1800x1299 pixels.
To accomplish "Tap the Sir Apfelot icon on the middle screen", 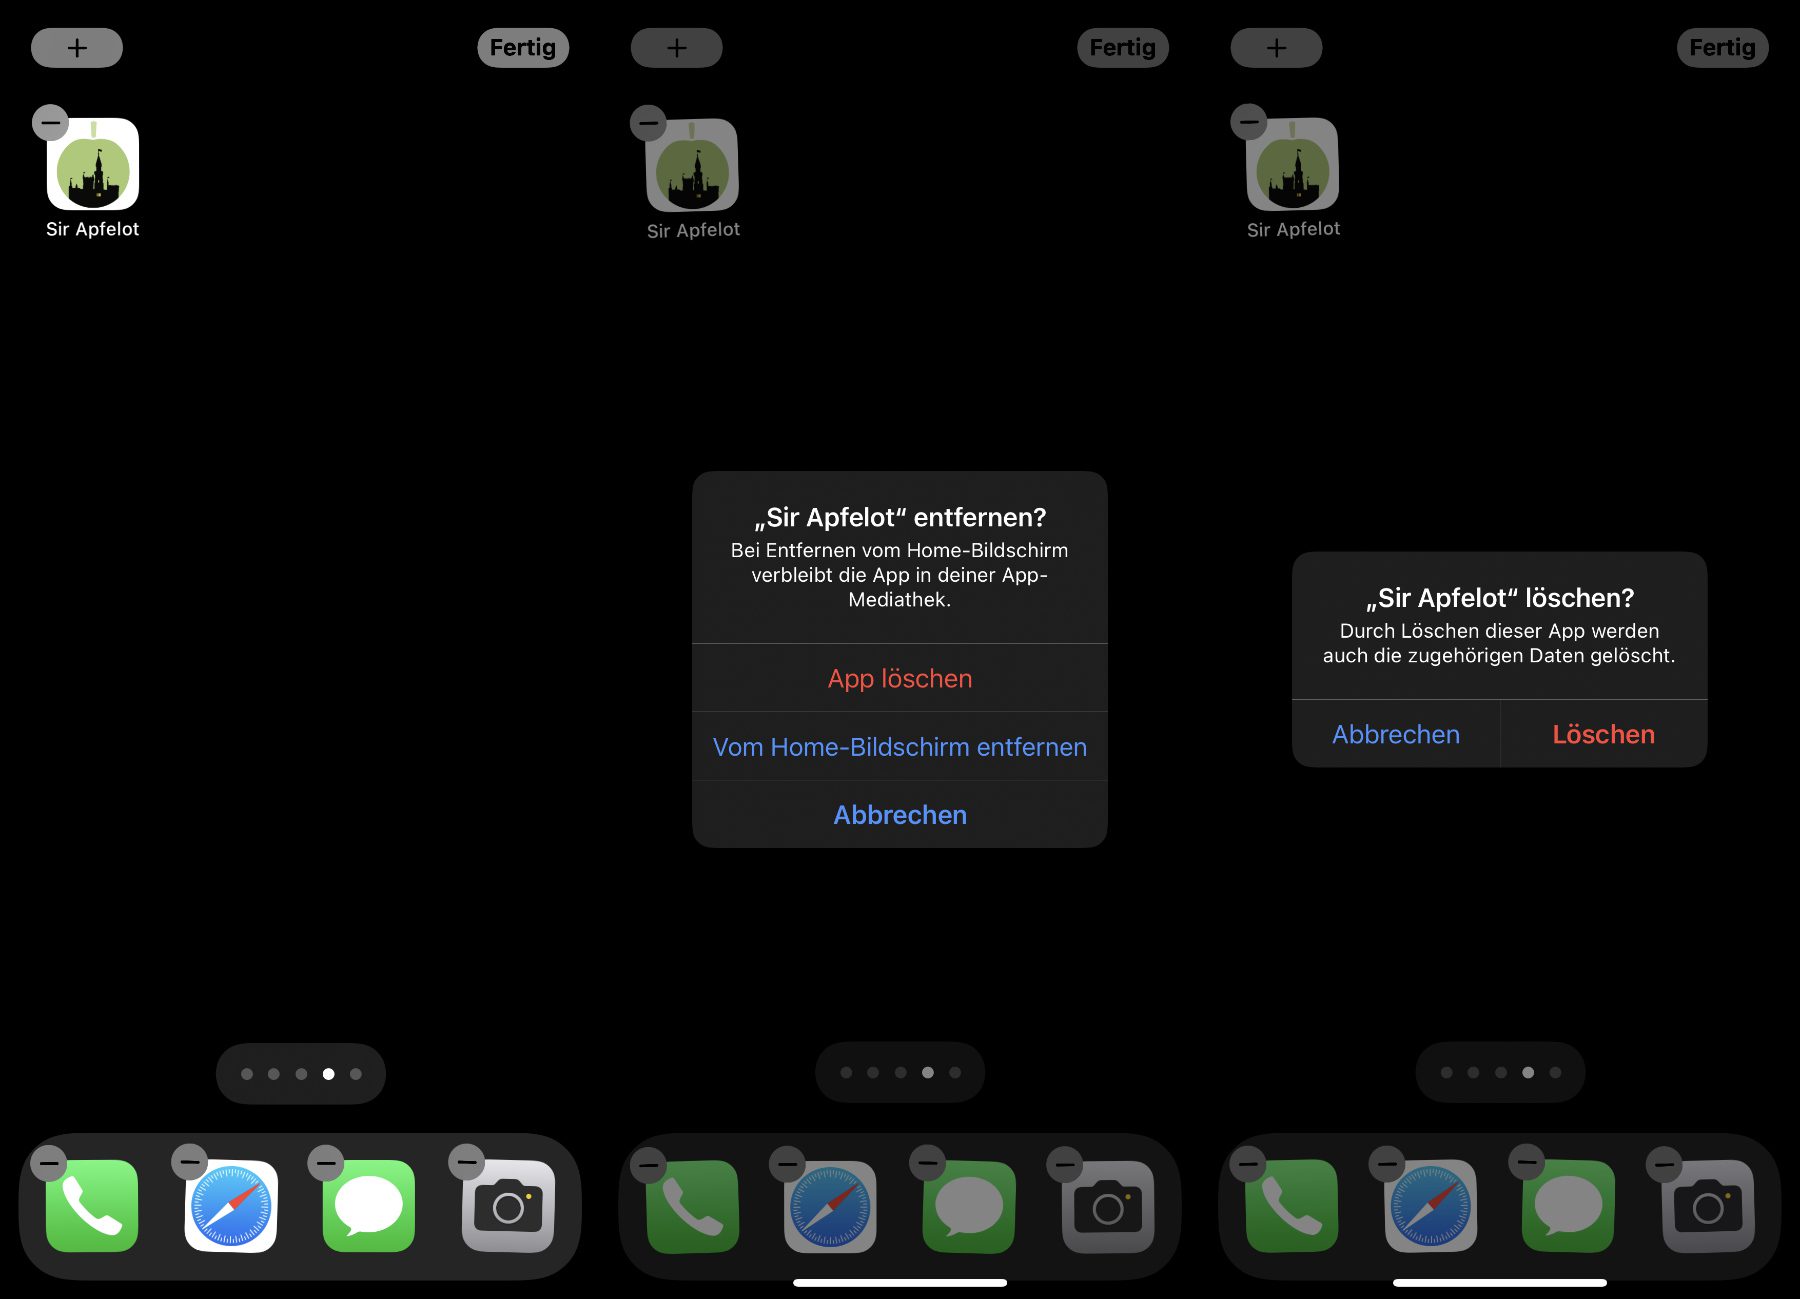I will pos(693,165).
